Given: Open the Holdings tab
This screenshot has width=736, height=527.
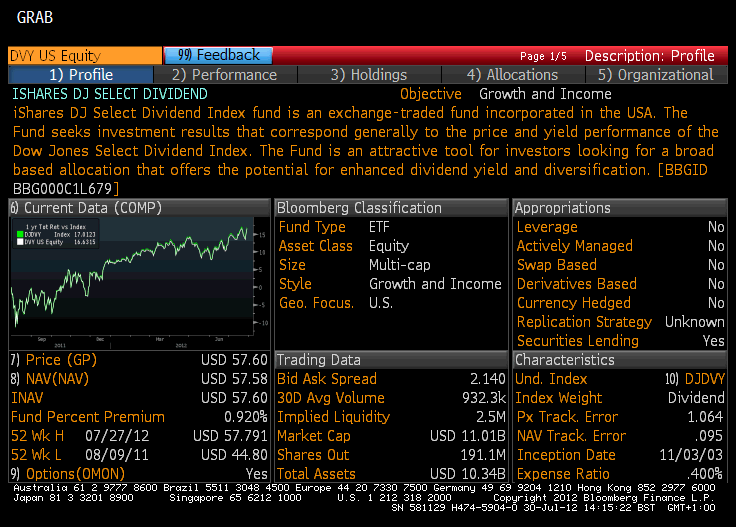Looking at the screenshot, I should 369,75.
